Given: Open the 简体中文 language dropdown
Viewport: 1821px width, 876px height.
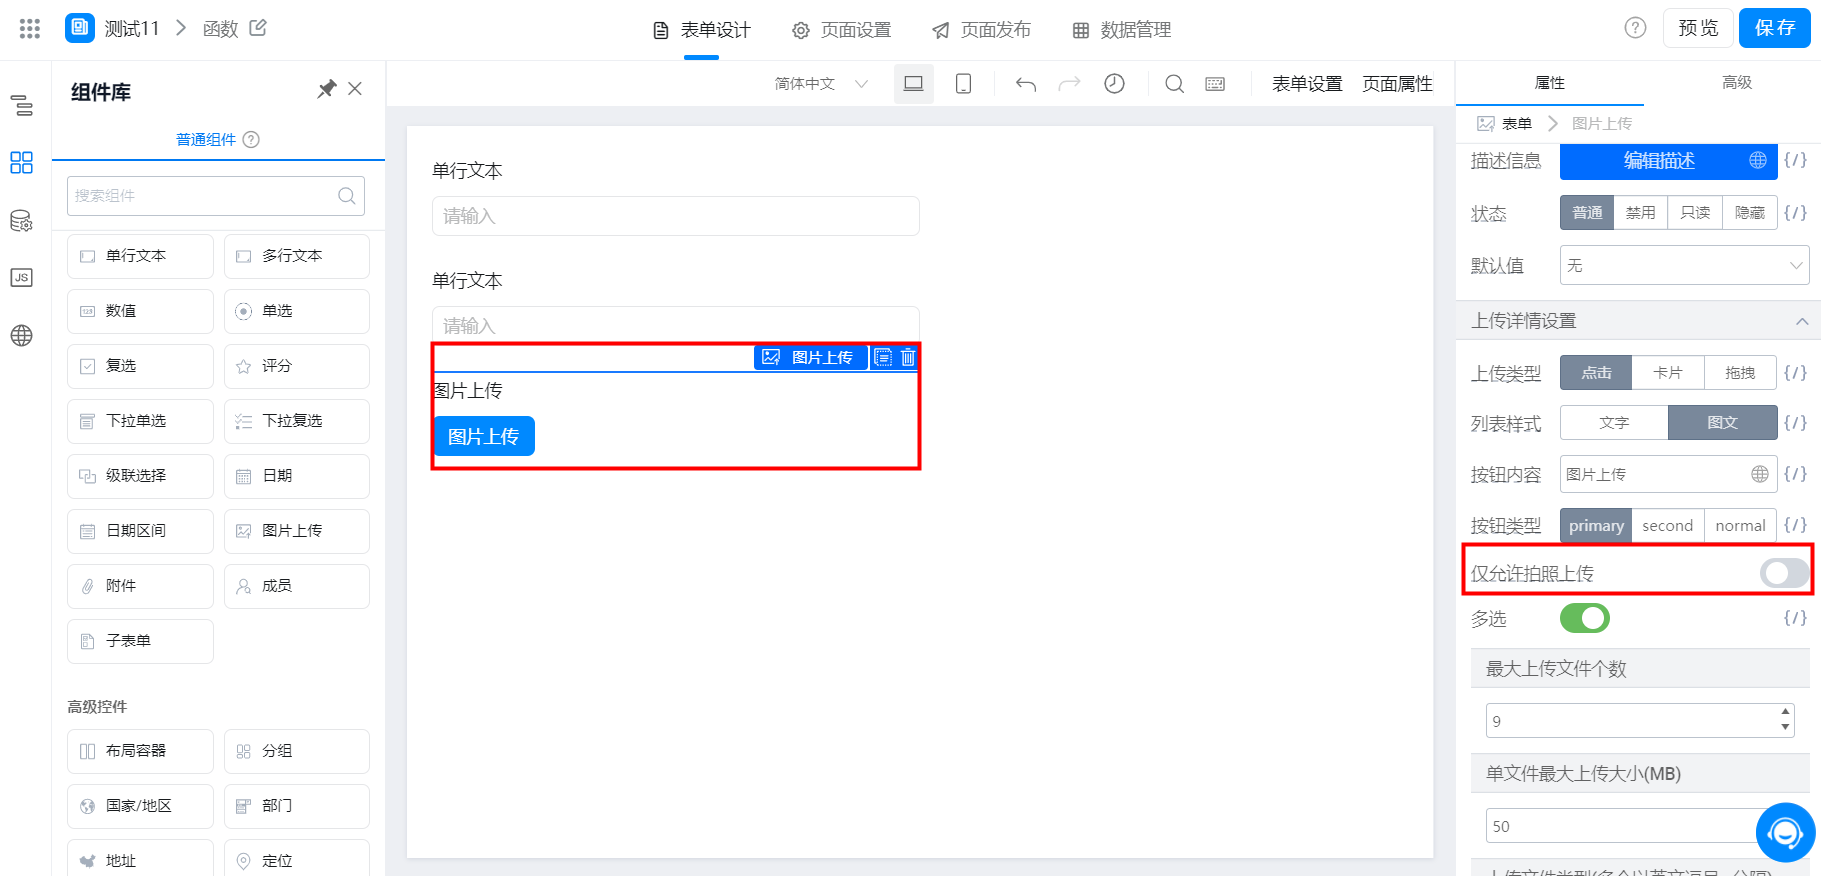Looking at the screenshot, I should (x=821, y=84).
